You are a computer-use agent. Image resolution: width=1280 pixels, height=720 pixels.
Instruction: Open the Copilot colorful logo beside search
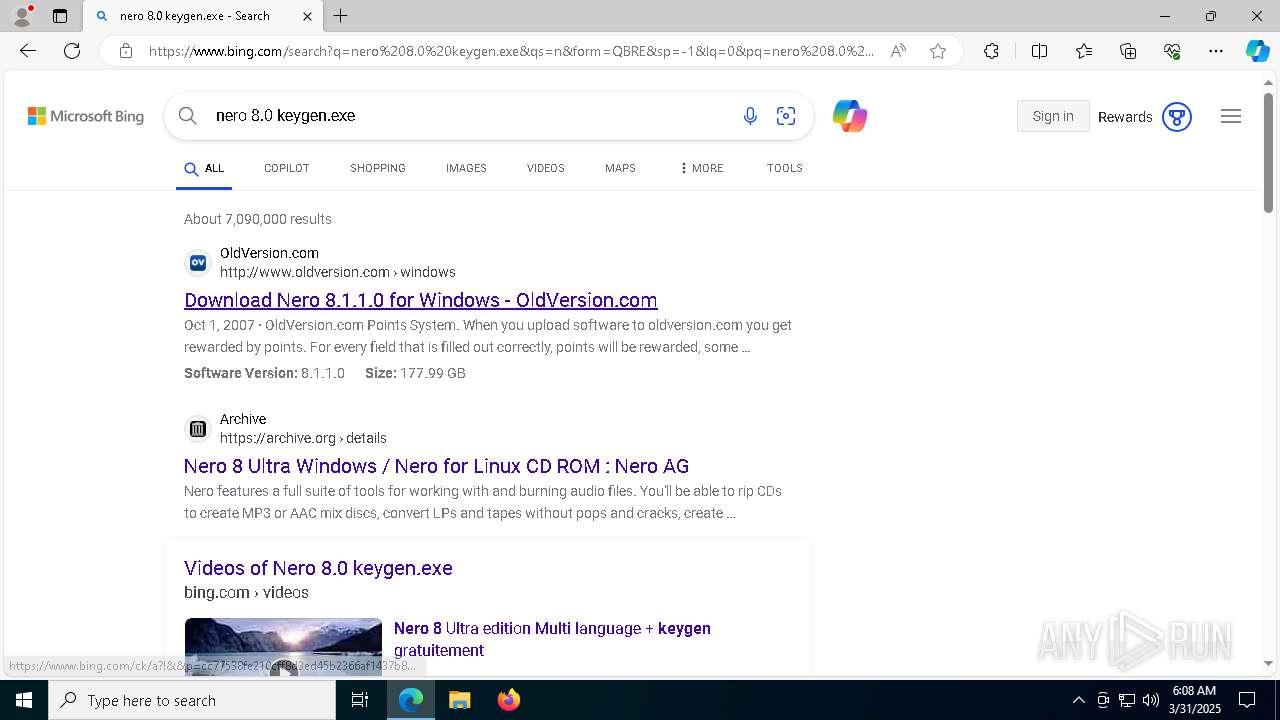click(850, 116)
